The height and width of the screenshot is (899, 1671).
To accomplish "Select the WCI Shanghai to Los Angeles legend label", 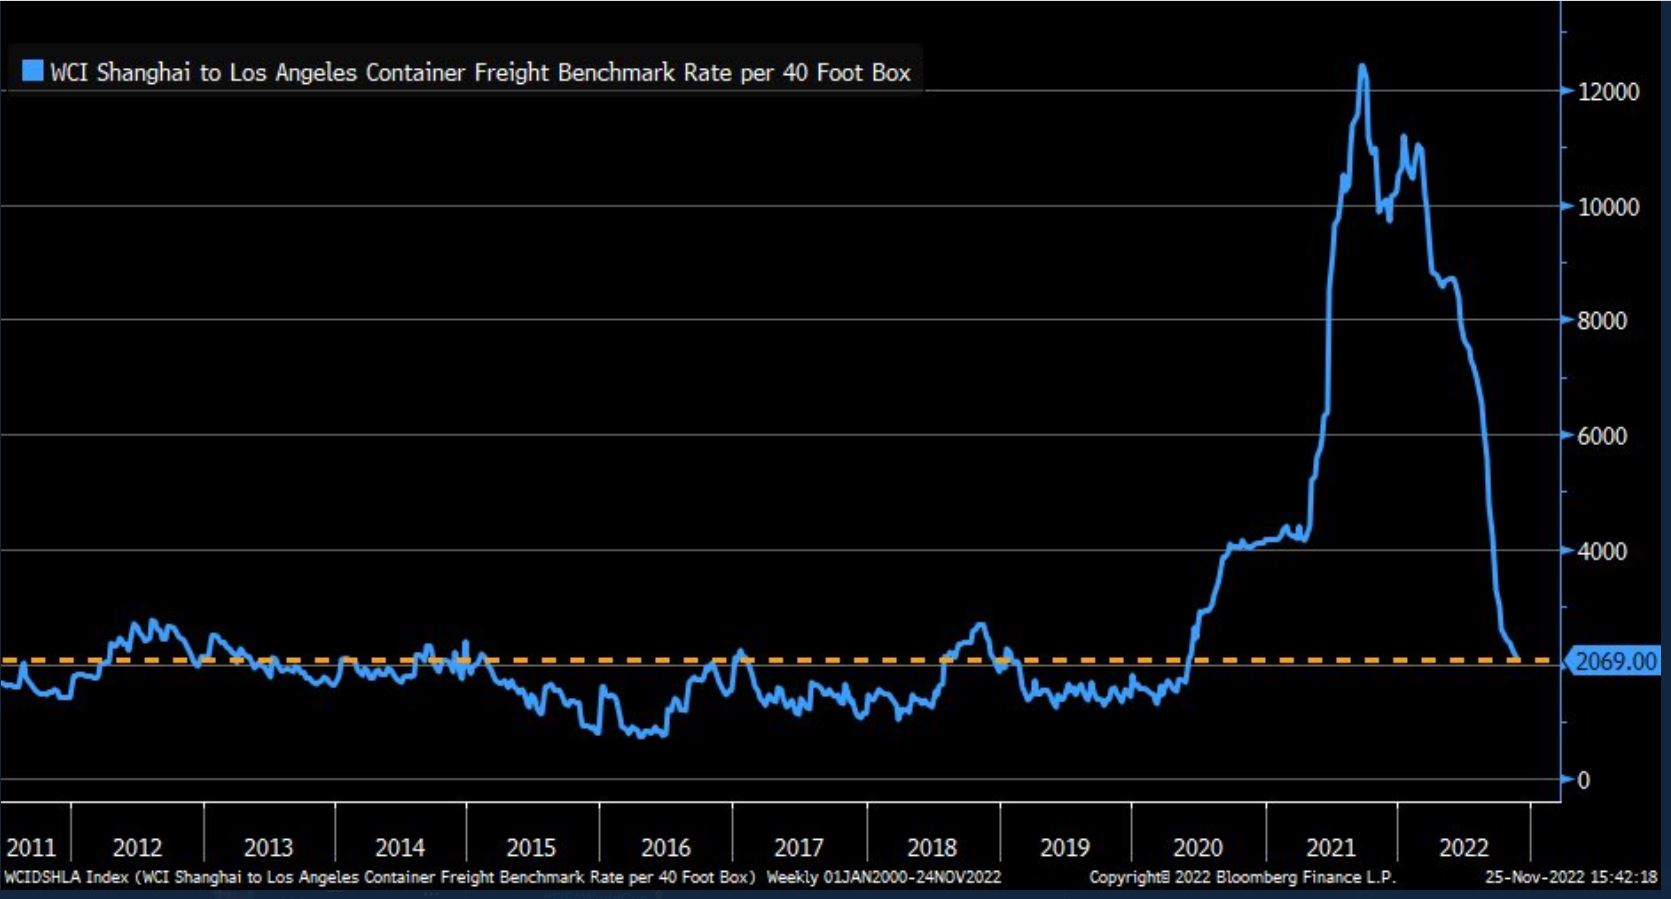I will coord(480,72).
